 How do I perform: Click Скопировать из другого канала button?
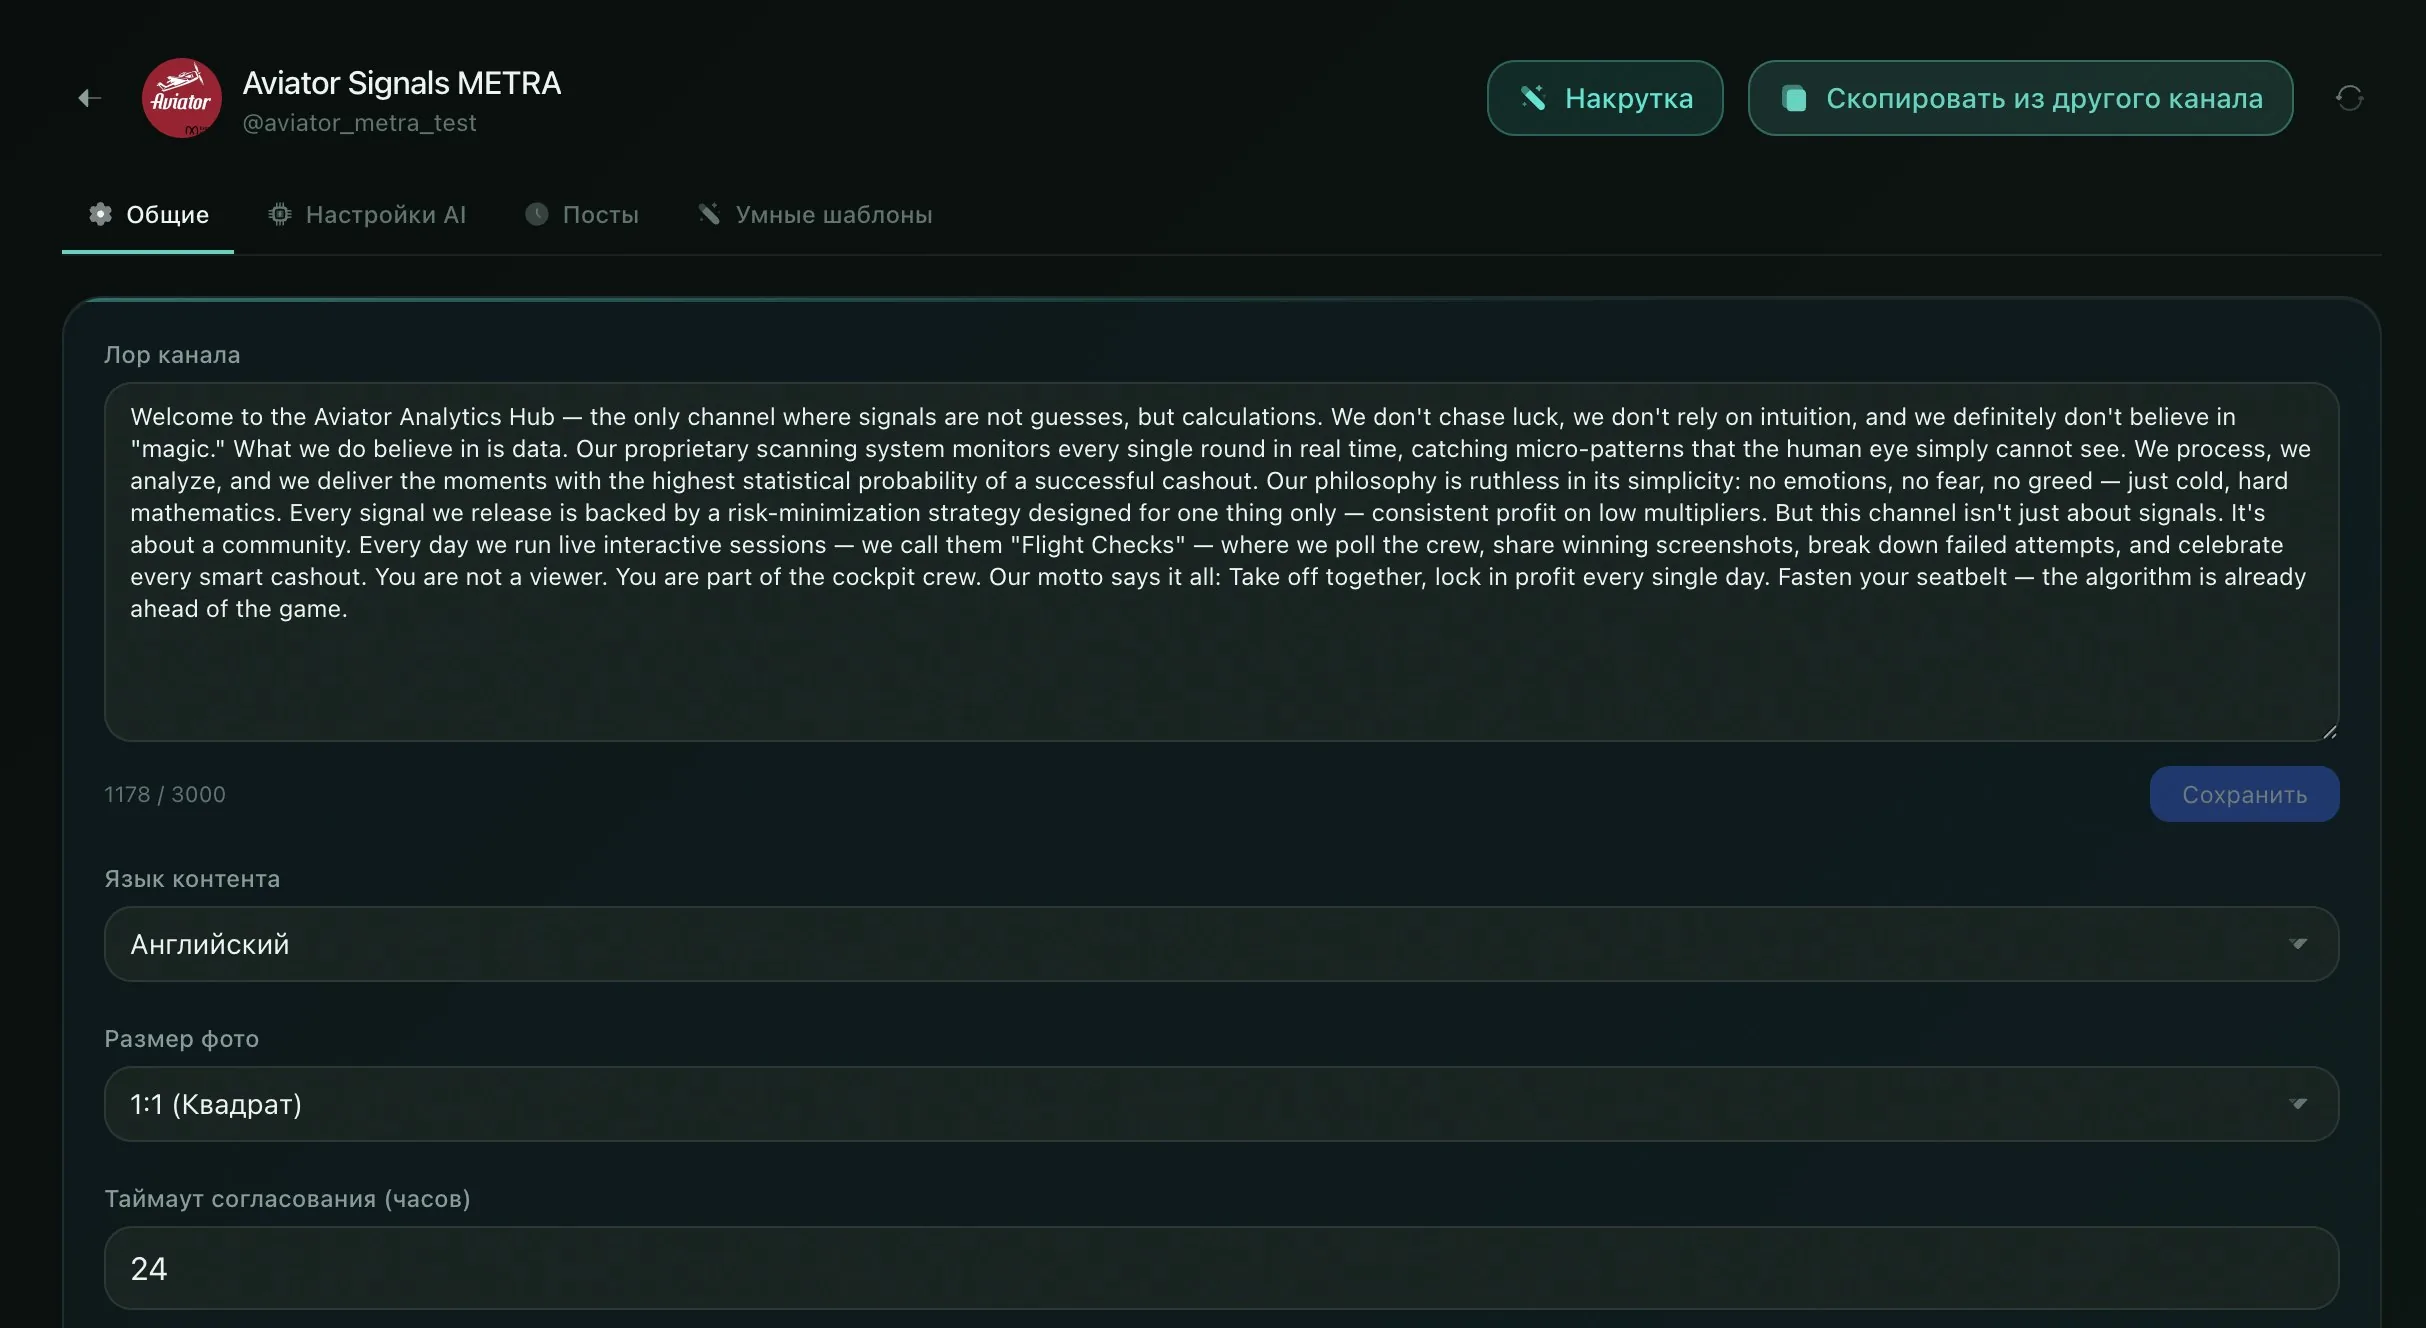pos(2020,98)
